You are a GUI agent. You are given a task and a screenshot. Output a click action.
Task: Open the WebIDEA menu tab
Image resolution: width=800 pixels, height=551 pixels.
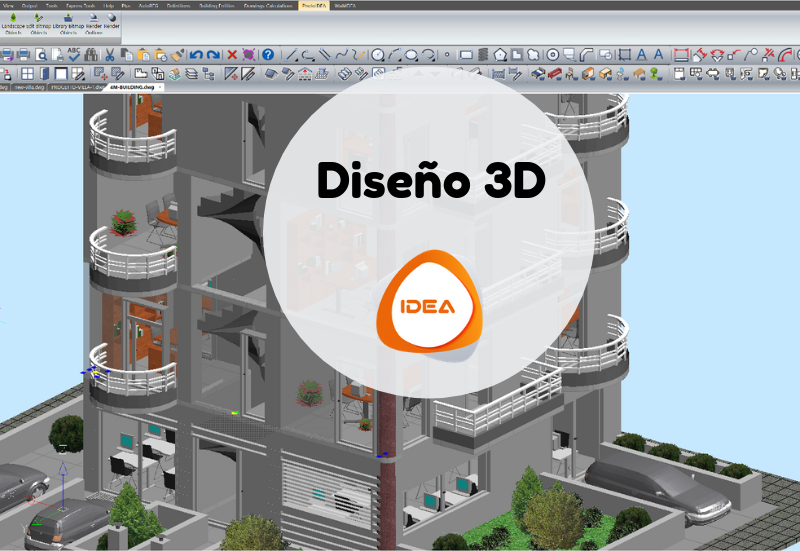point(345,6)
